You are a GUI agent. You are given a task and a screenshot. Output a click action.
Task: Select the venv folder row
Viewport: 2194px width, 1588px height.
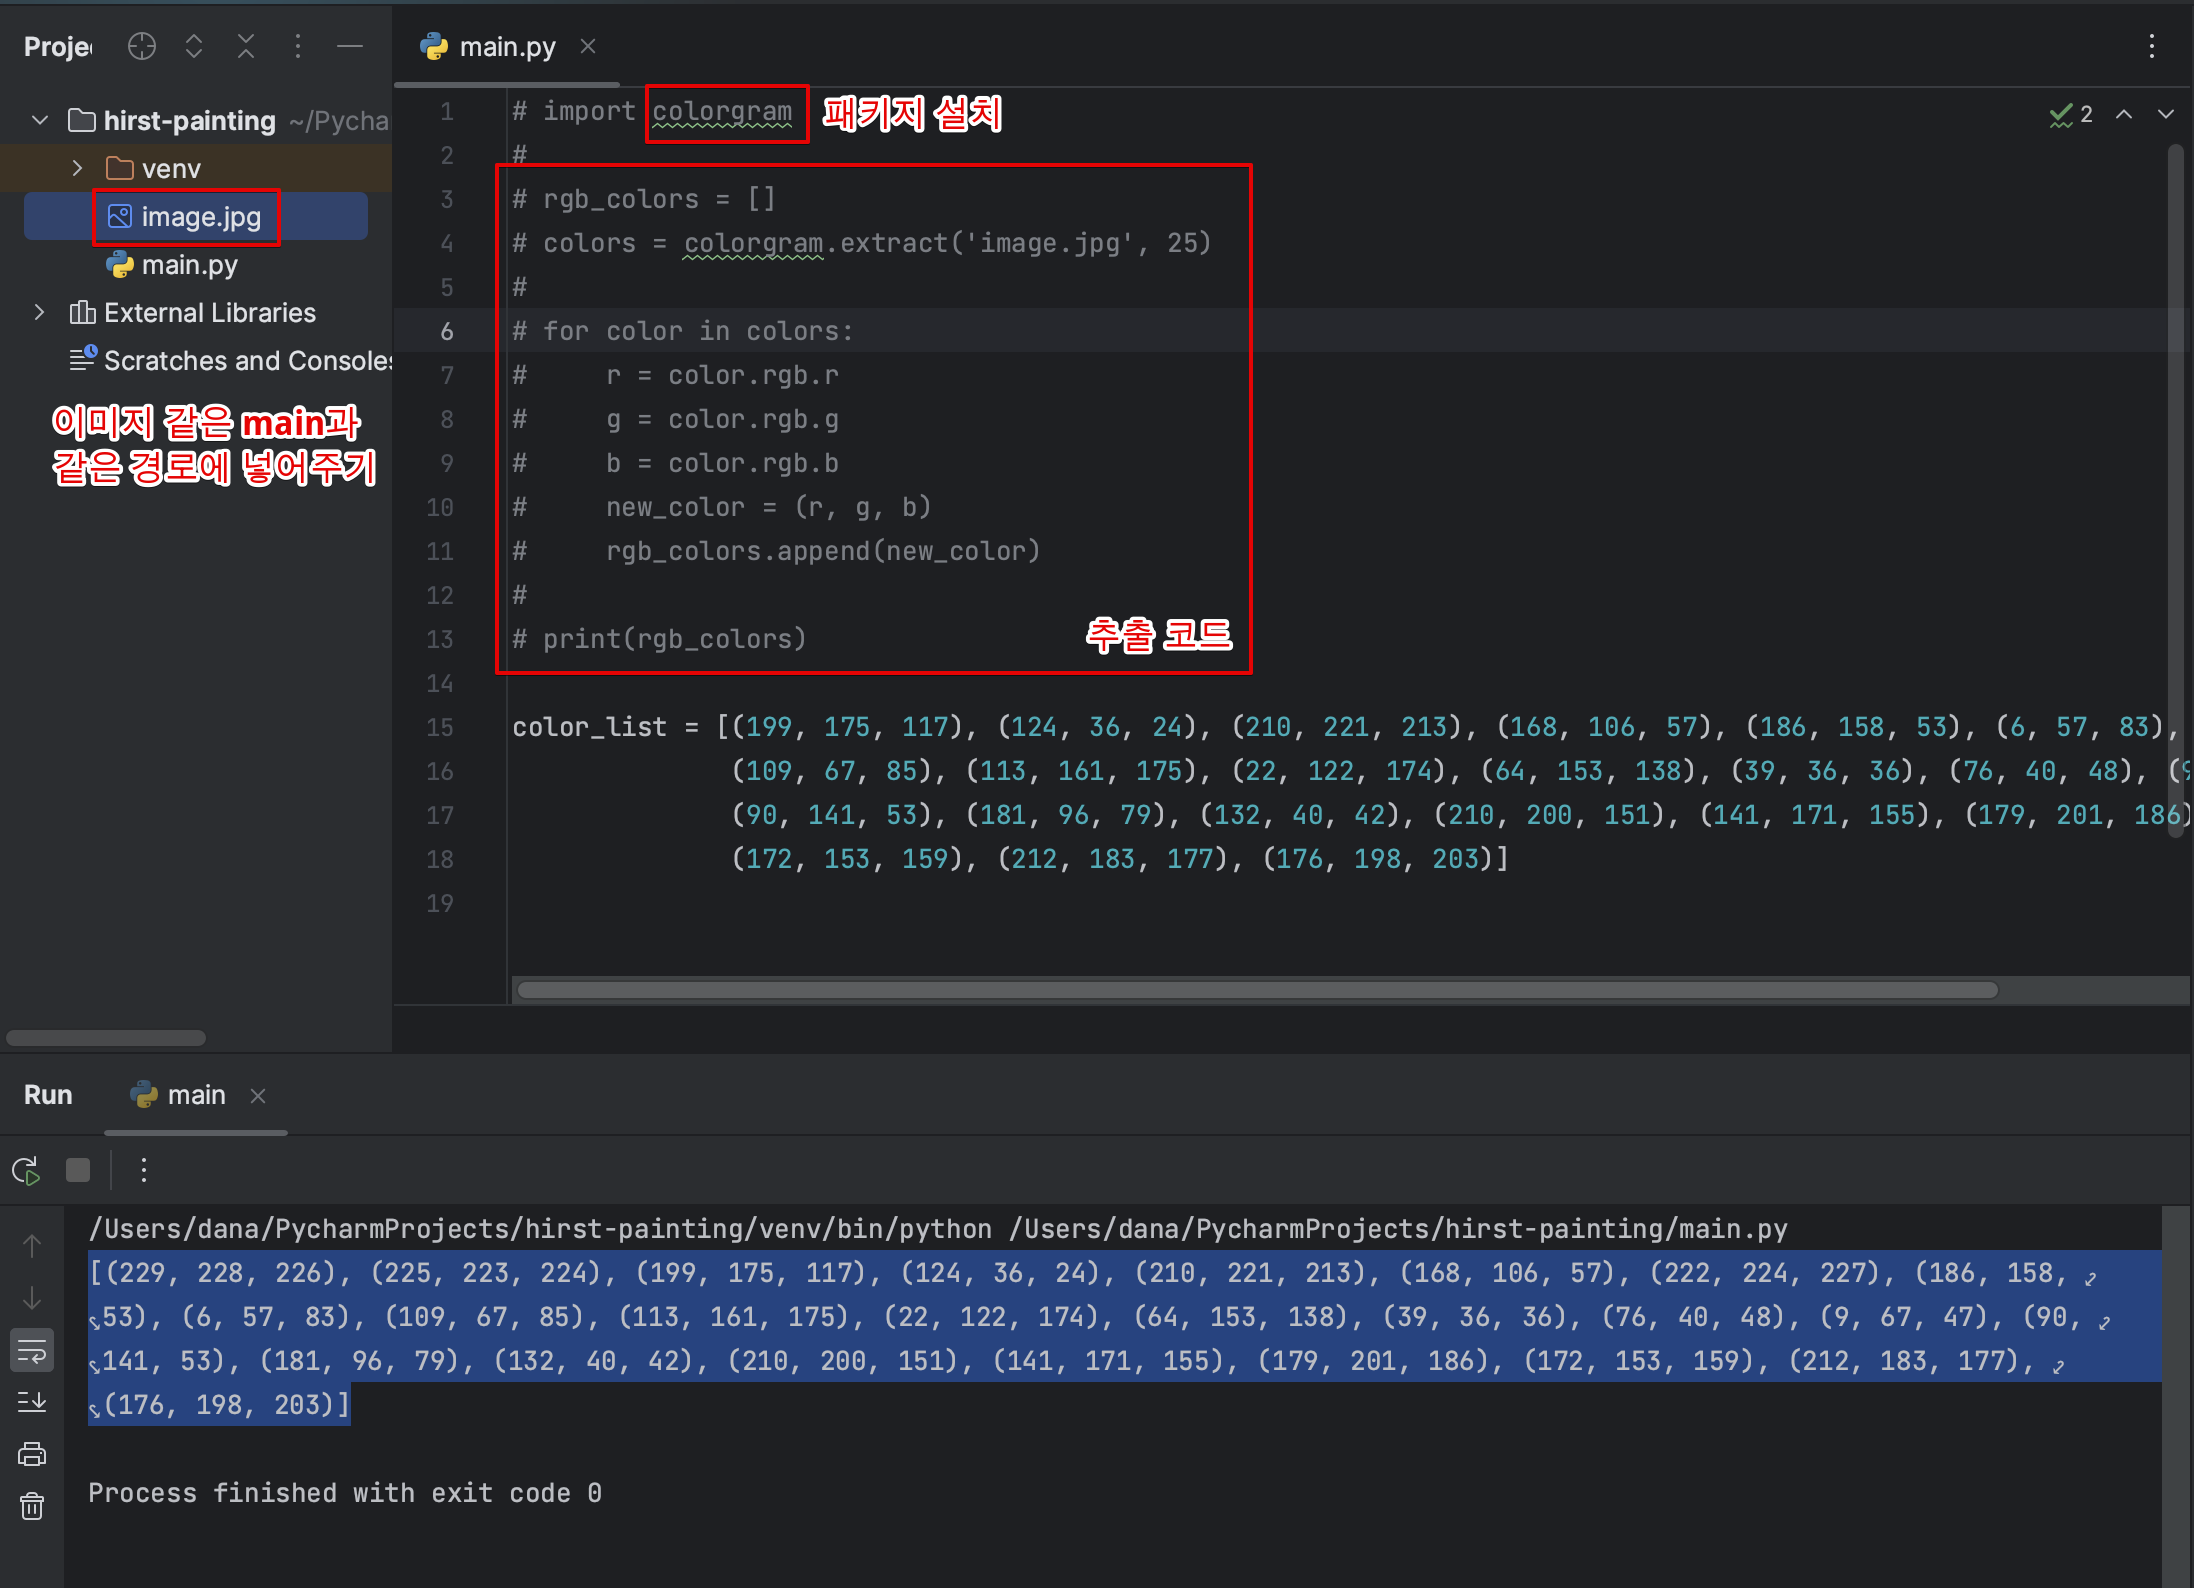point(196,168)
